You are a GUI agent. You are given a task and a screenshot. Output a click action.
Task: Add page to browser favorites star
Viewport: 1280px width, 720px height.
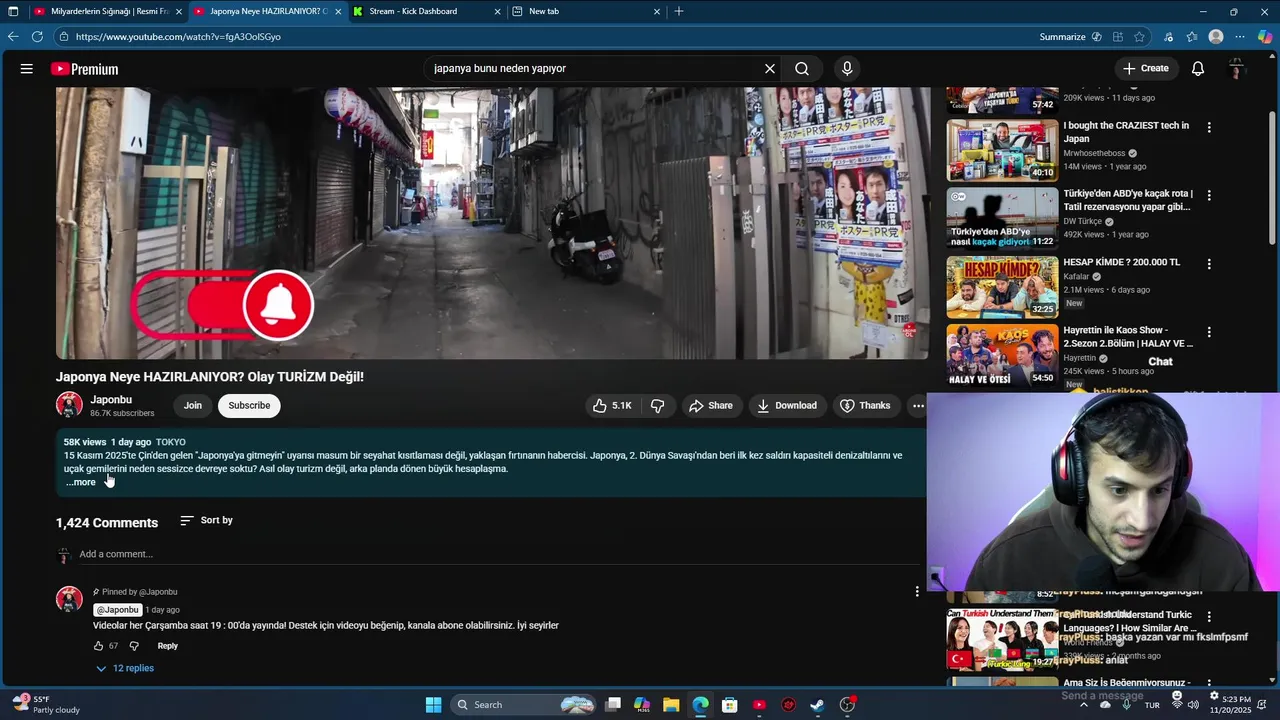[x=1139, y=37]
